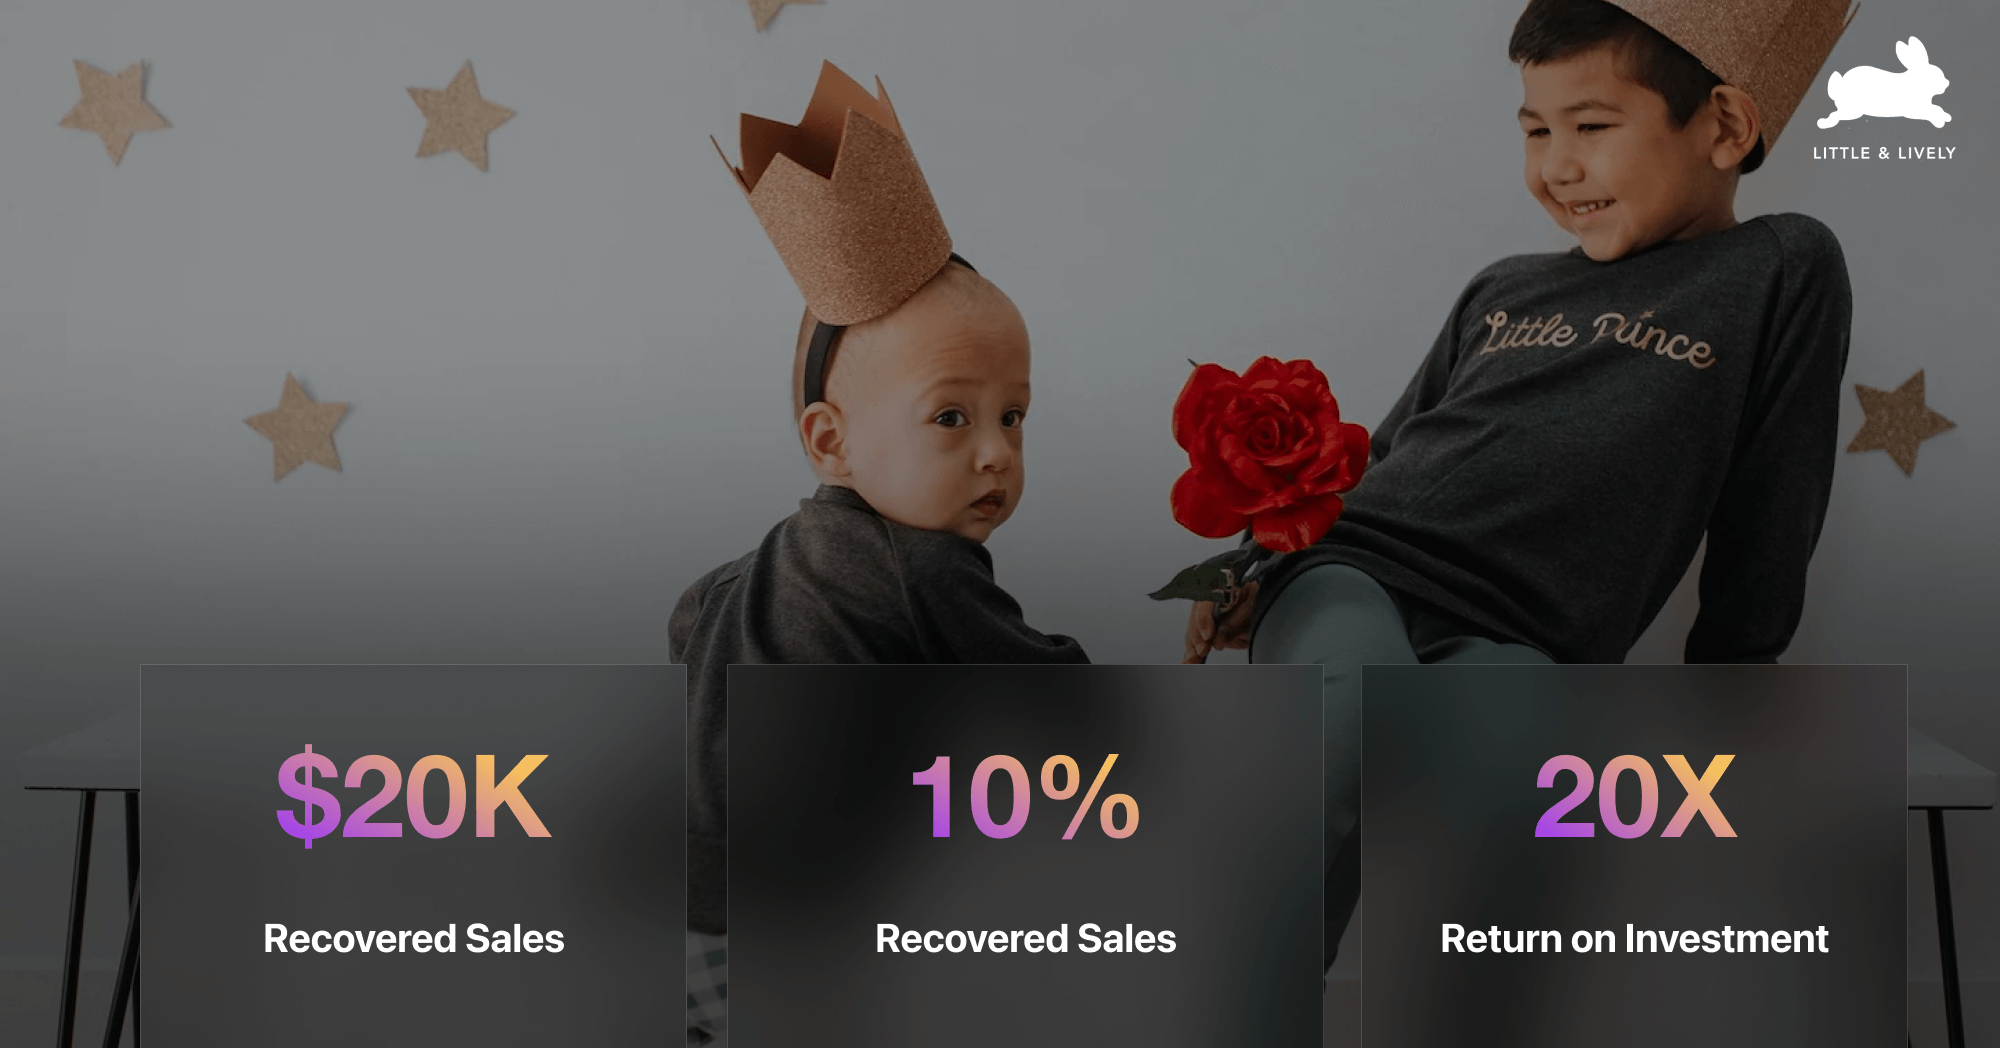Viewport: 2000px width, 1048px height.
Task: Click the glitter star beside the boy's arm
Action: [x=1898, y=421]
